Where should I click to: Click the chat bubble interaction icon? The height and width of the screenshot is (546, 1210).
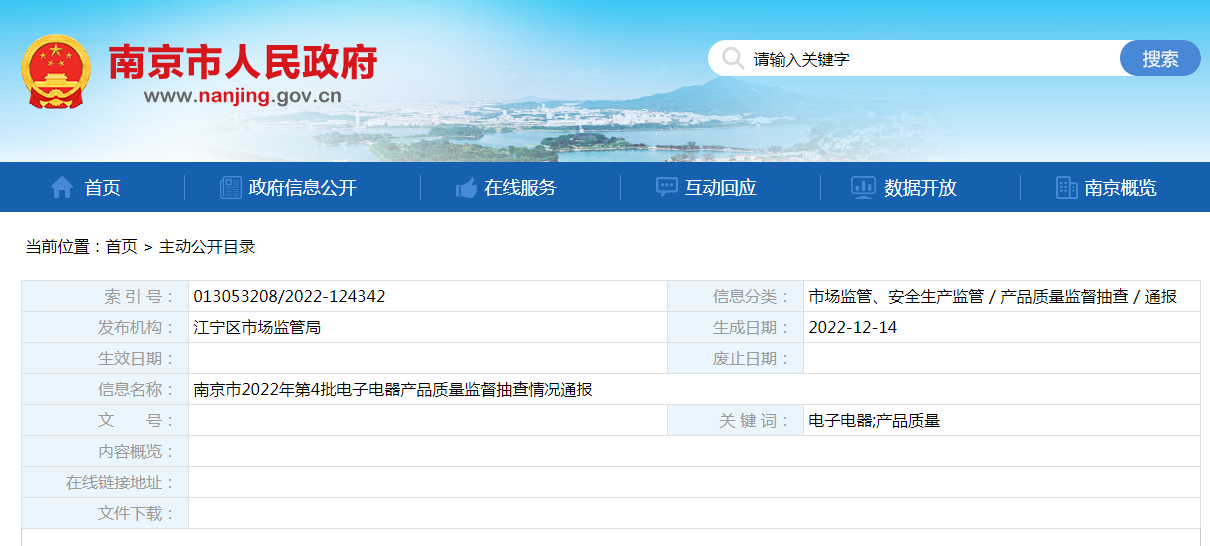(x=666, y=187)
